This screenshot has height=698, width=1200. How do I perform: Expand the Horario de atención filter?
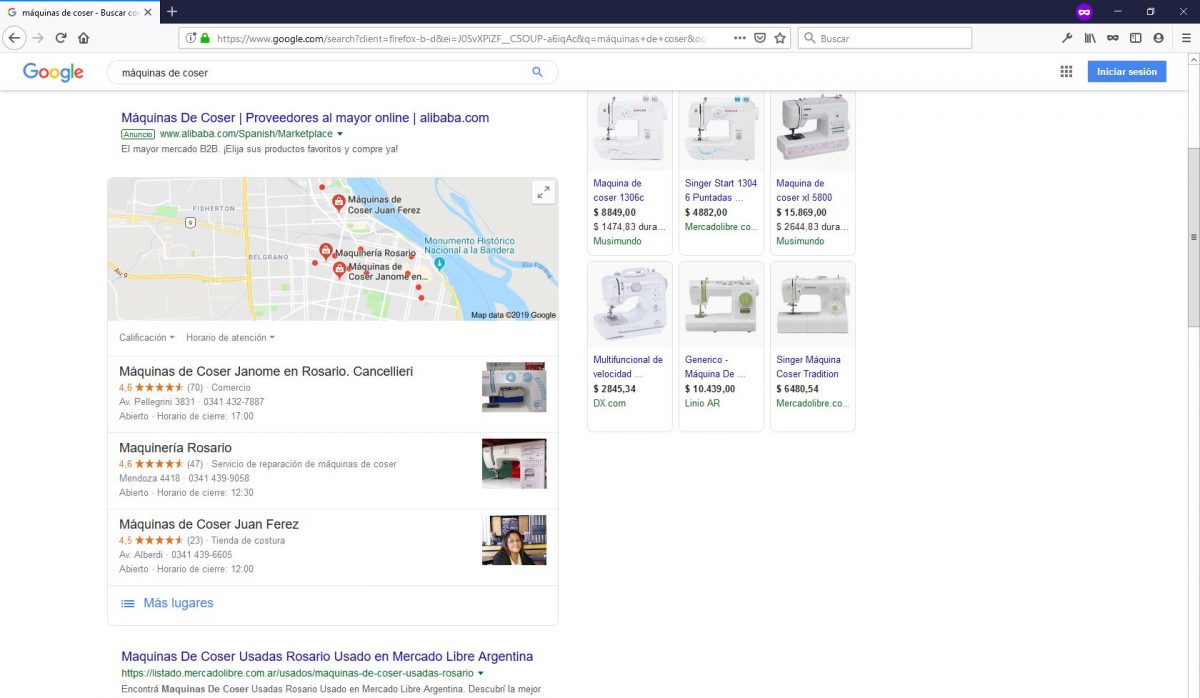pyautogui.click(x=230, y=338)
